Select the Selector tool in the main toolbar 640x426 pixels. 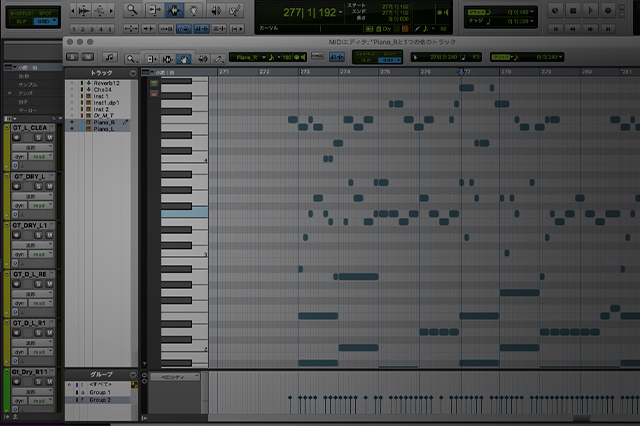click(x=174, y=11)
